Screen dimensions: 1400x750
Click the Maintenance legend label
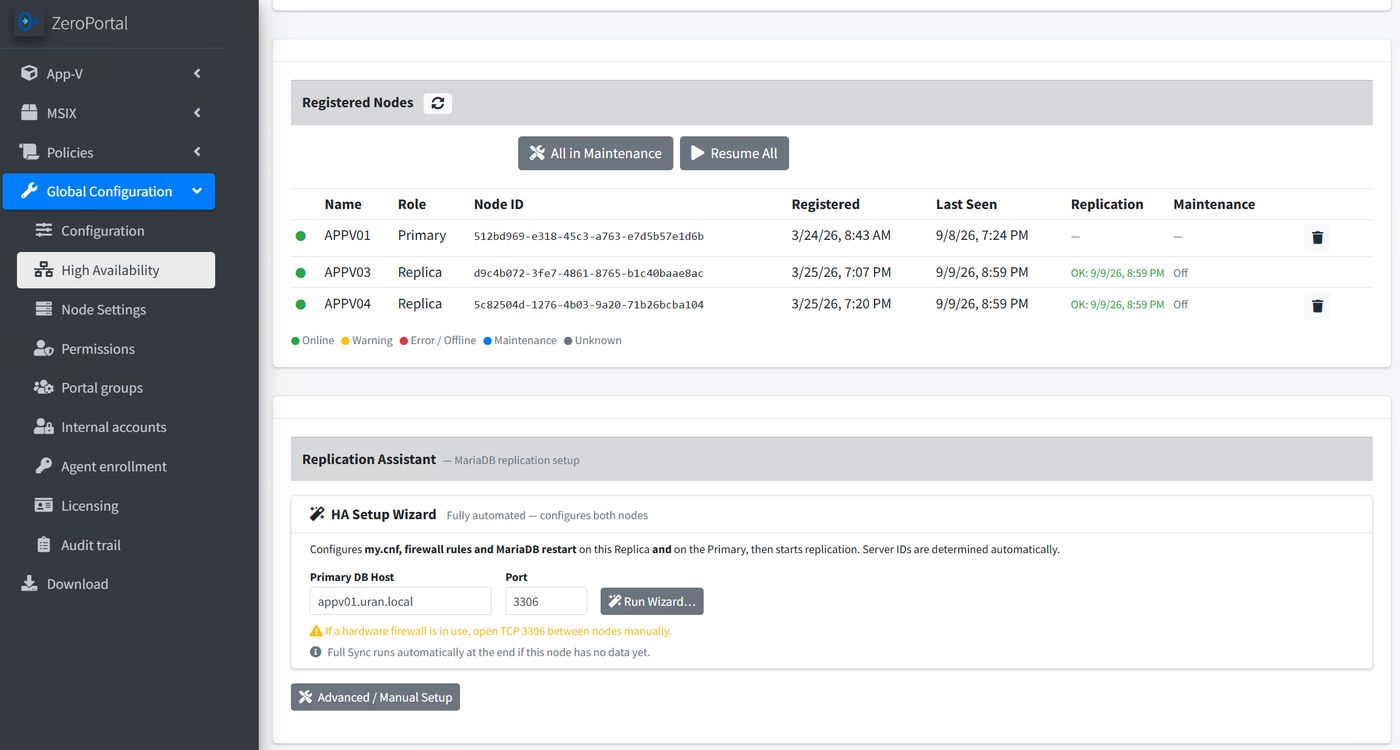pyautogui.click(x=525, y=341)
